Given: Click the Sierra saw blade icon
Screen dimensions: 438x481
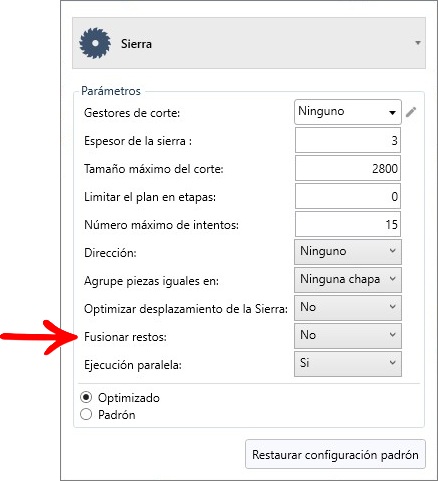Looking at the screenshot, I should 95,43.
